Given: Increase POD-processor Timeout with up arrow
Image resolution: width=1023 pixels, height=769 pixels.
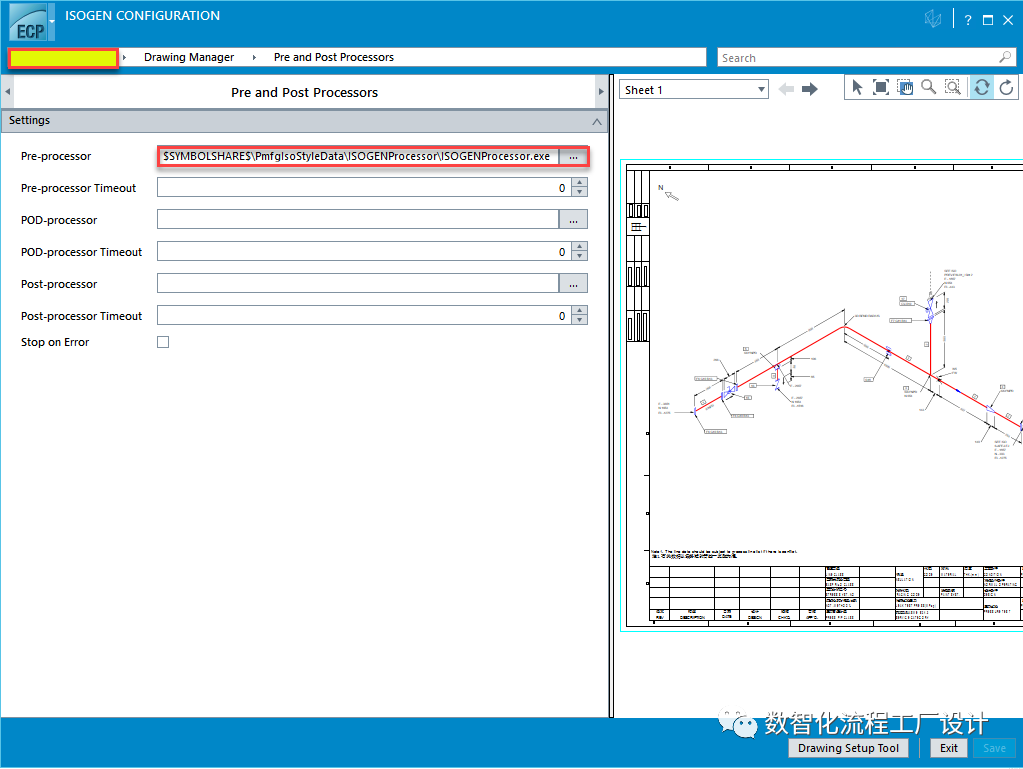Looking at the screenshot, I should (579, 247).
